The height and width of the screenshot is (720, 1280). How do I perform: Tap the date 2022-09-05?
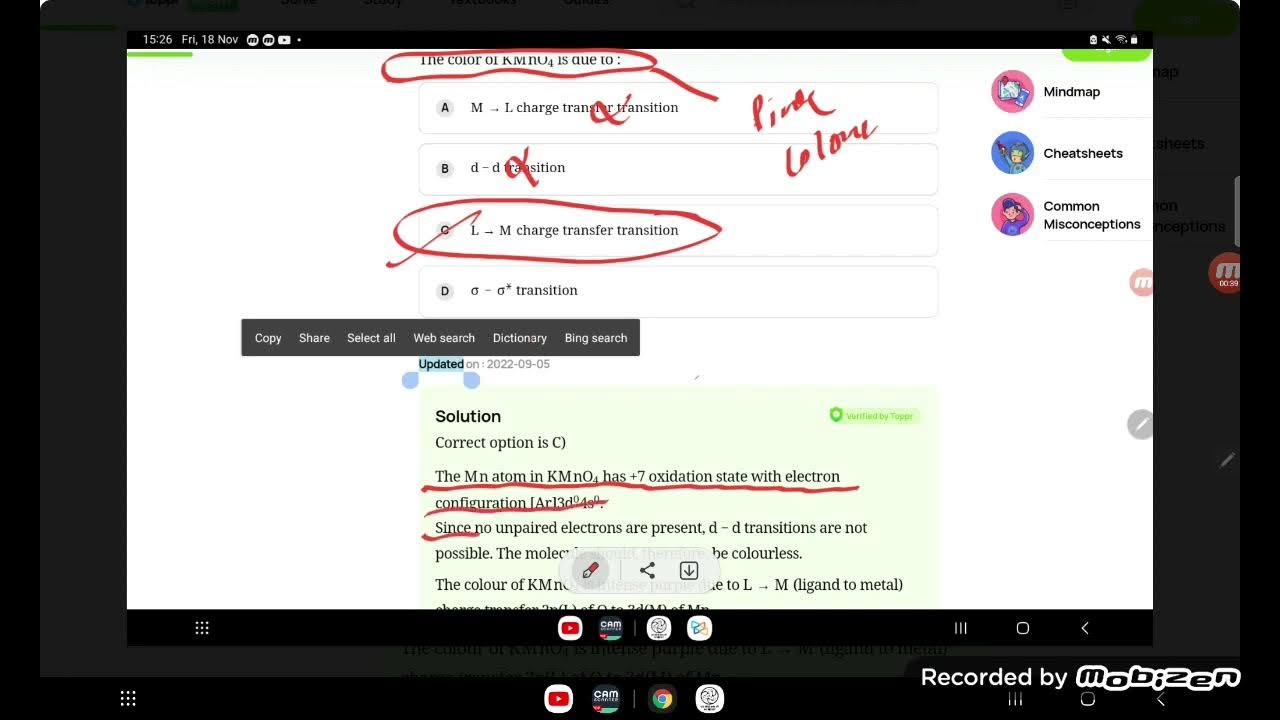click(518, 364)
